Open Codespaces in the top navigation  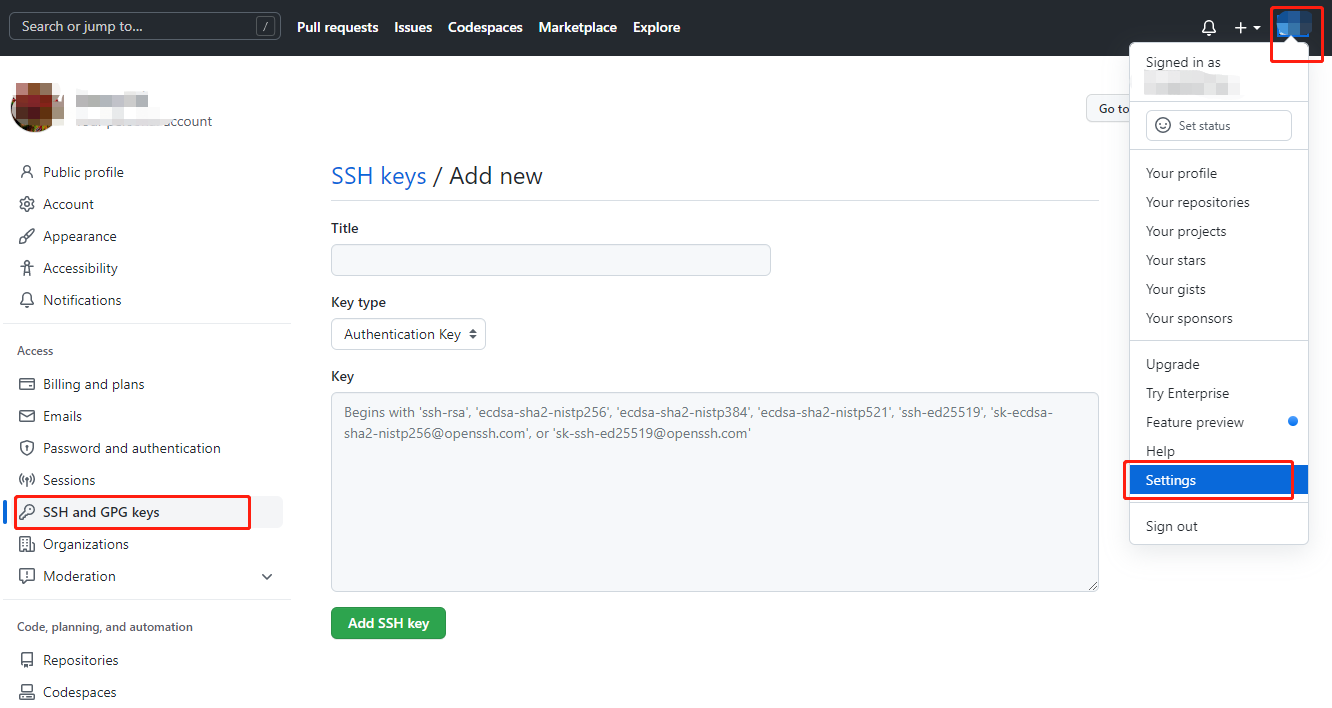[485, 27]
